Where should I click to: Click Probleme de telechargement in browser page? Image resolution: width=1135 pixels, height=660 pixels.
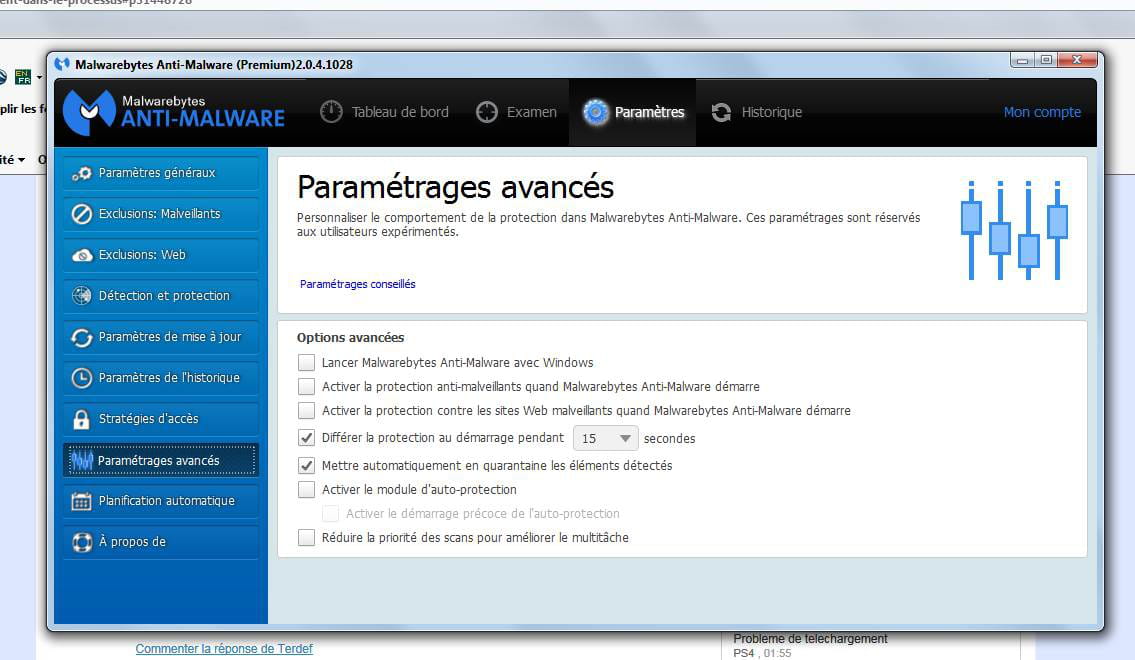click(x=810, y=639)
